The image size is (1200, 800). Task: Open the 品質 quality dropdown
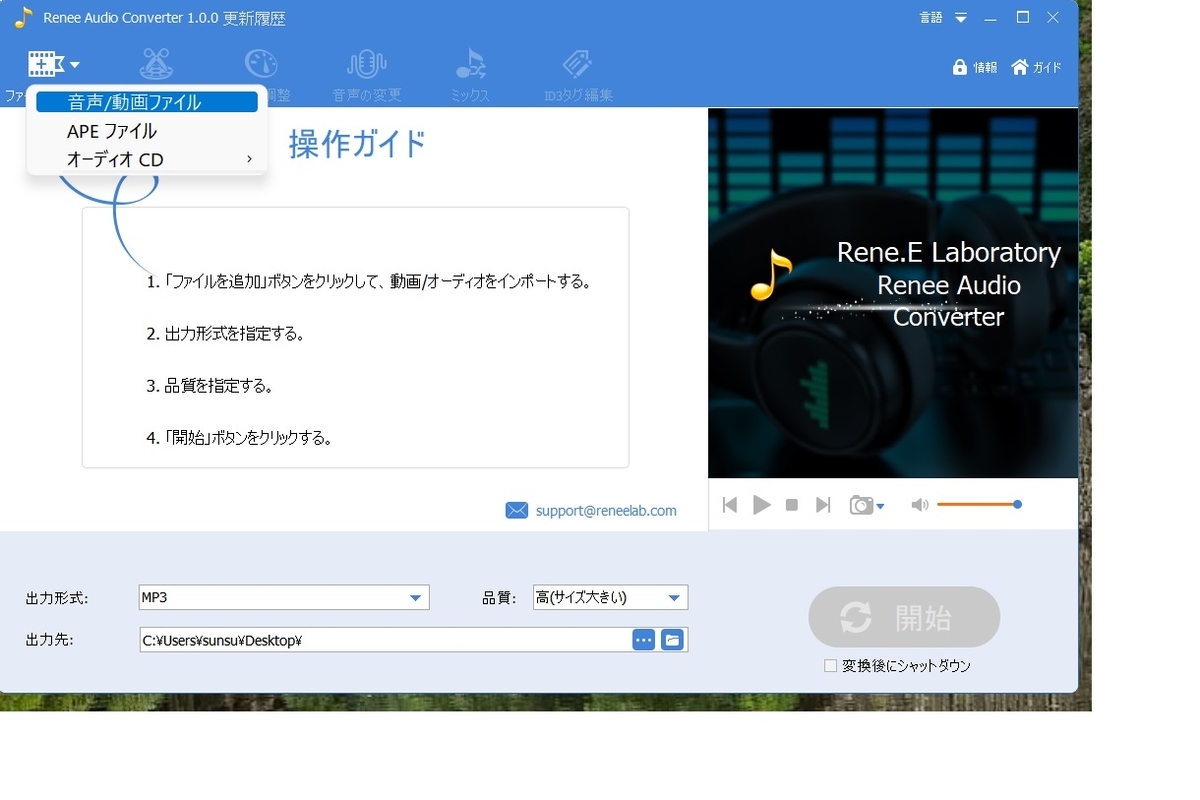[610, 597]
